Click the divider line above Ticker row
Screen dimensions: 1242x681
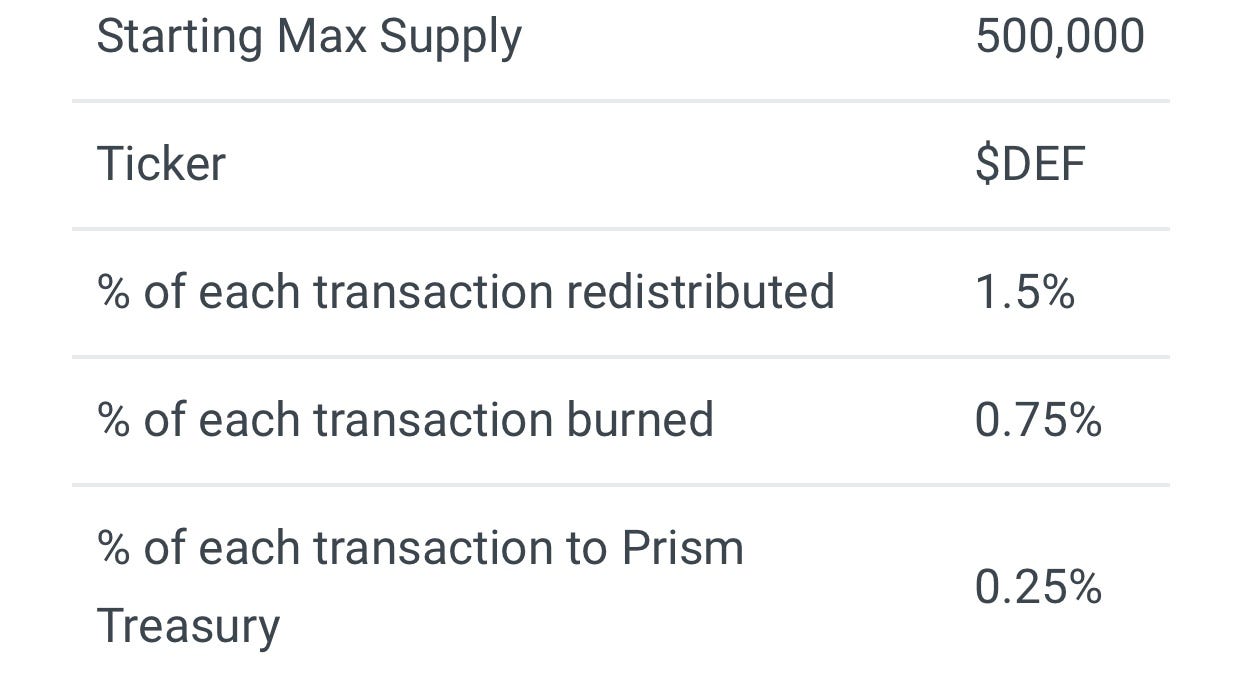[620, 101]
